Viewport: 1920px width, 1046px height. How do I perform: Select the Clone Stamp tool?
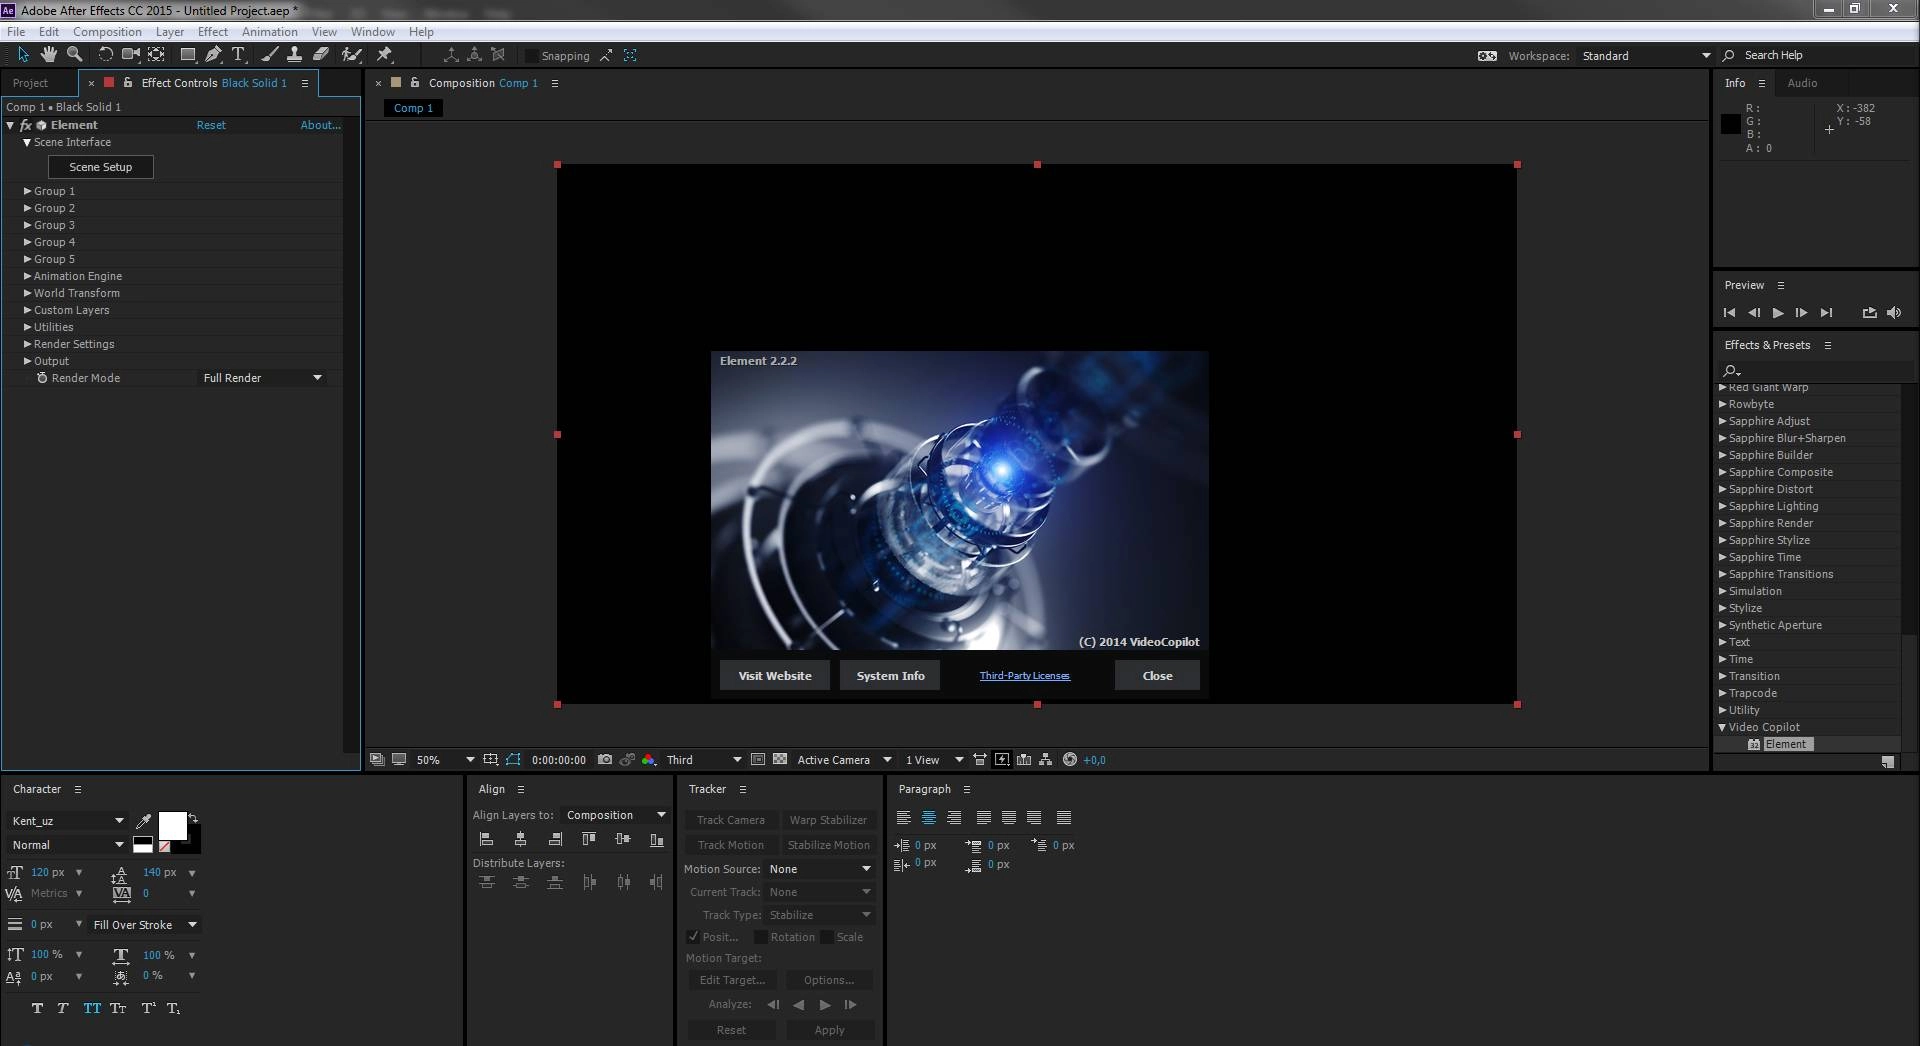pos(295,55)
